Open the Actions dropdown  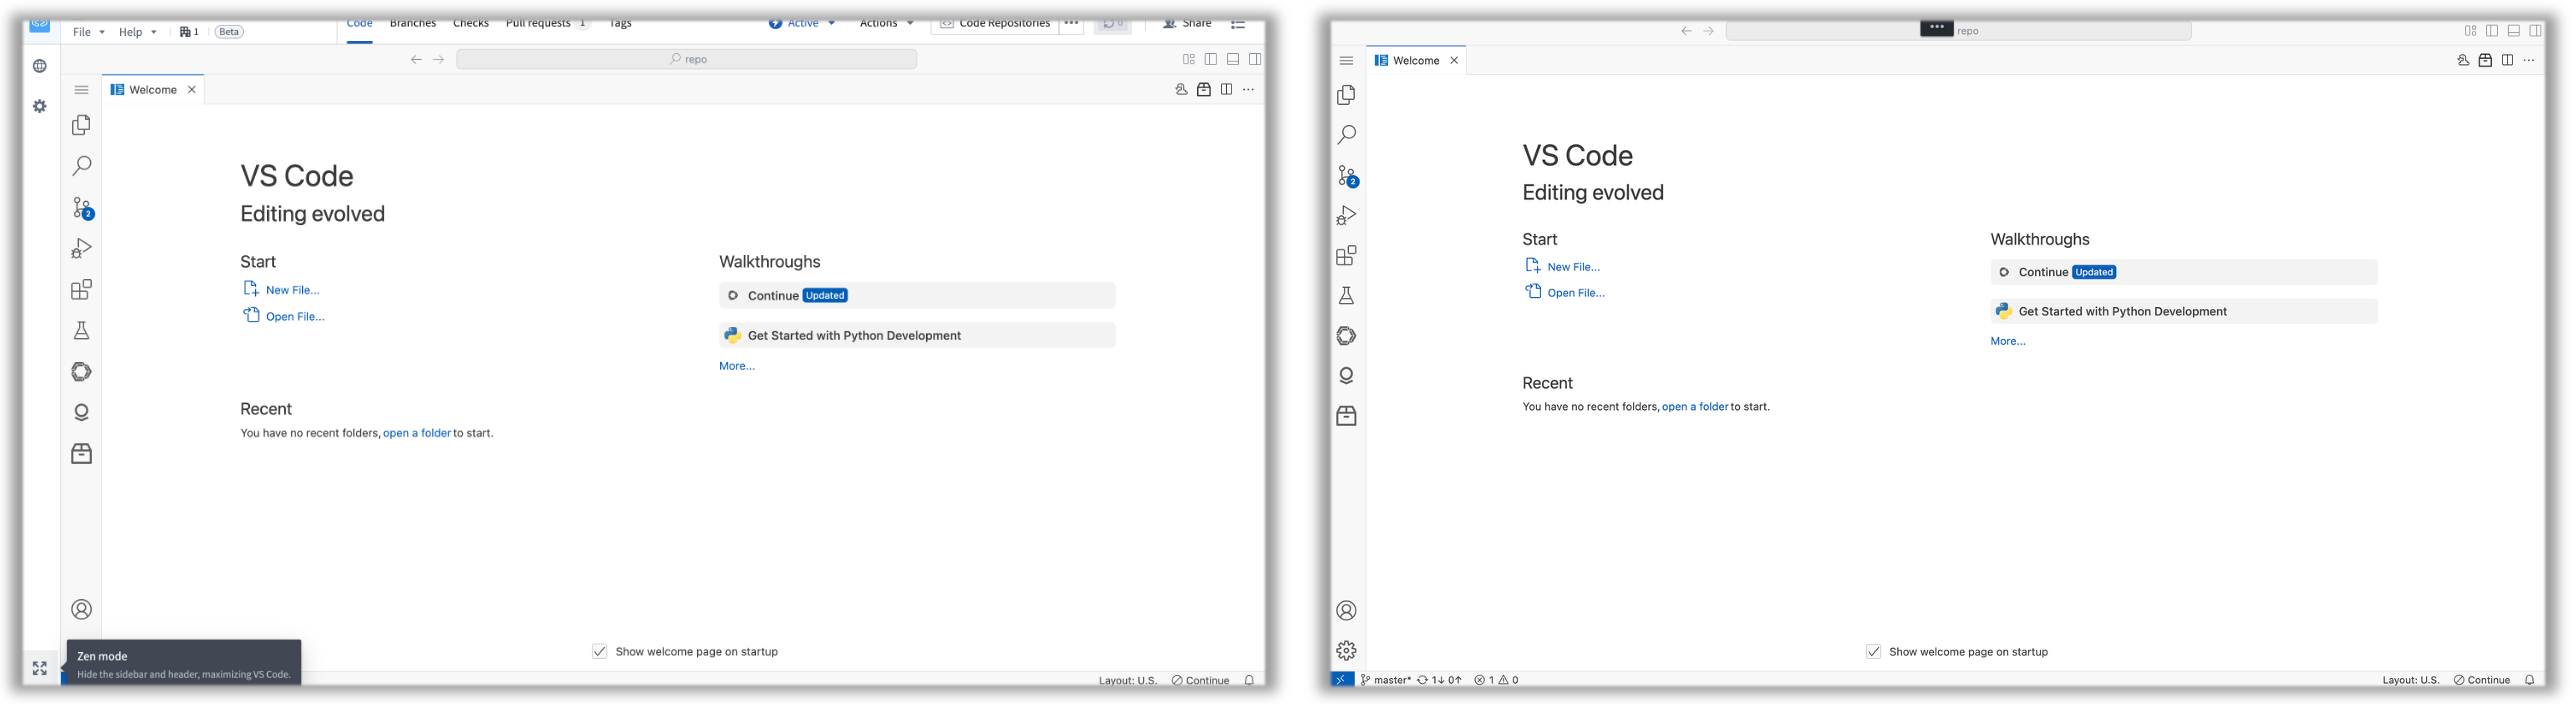(886, 23)
